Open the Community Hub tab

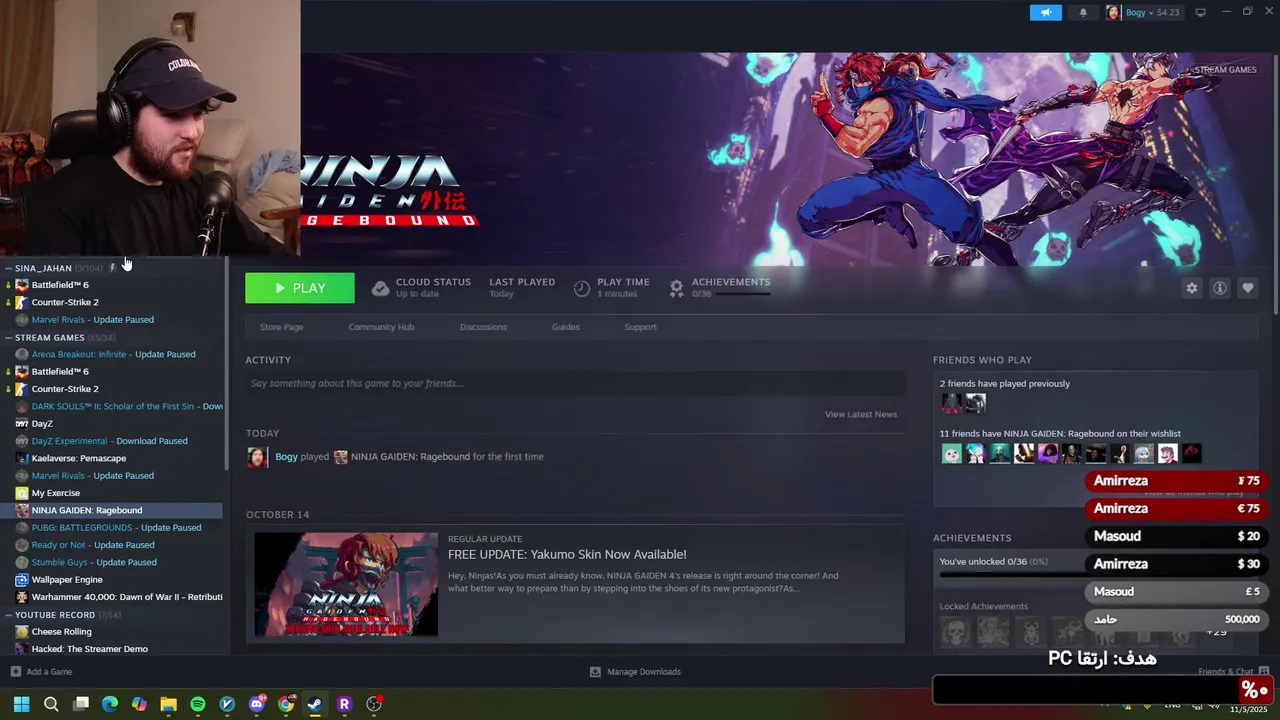pos(381,327)
